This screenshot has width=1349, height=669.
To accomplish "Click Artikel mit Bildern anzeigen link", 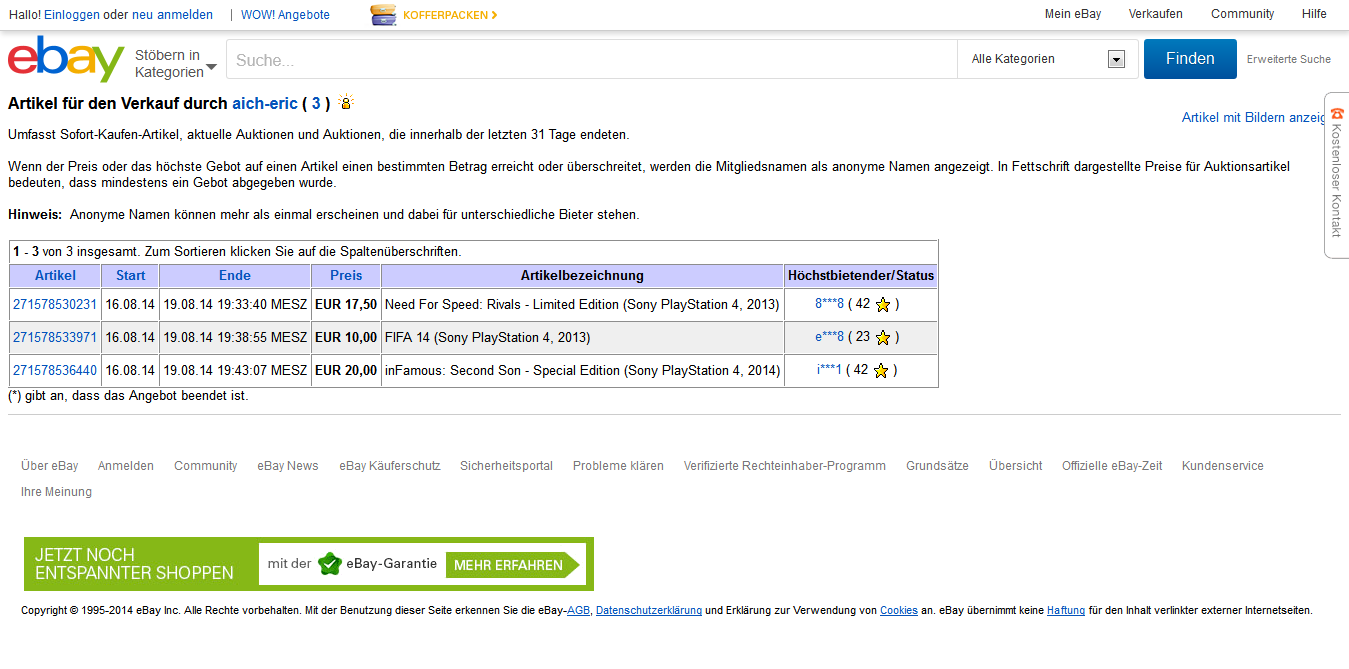I will click(1255, 117).
